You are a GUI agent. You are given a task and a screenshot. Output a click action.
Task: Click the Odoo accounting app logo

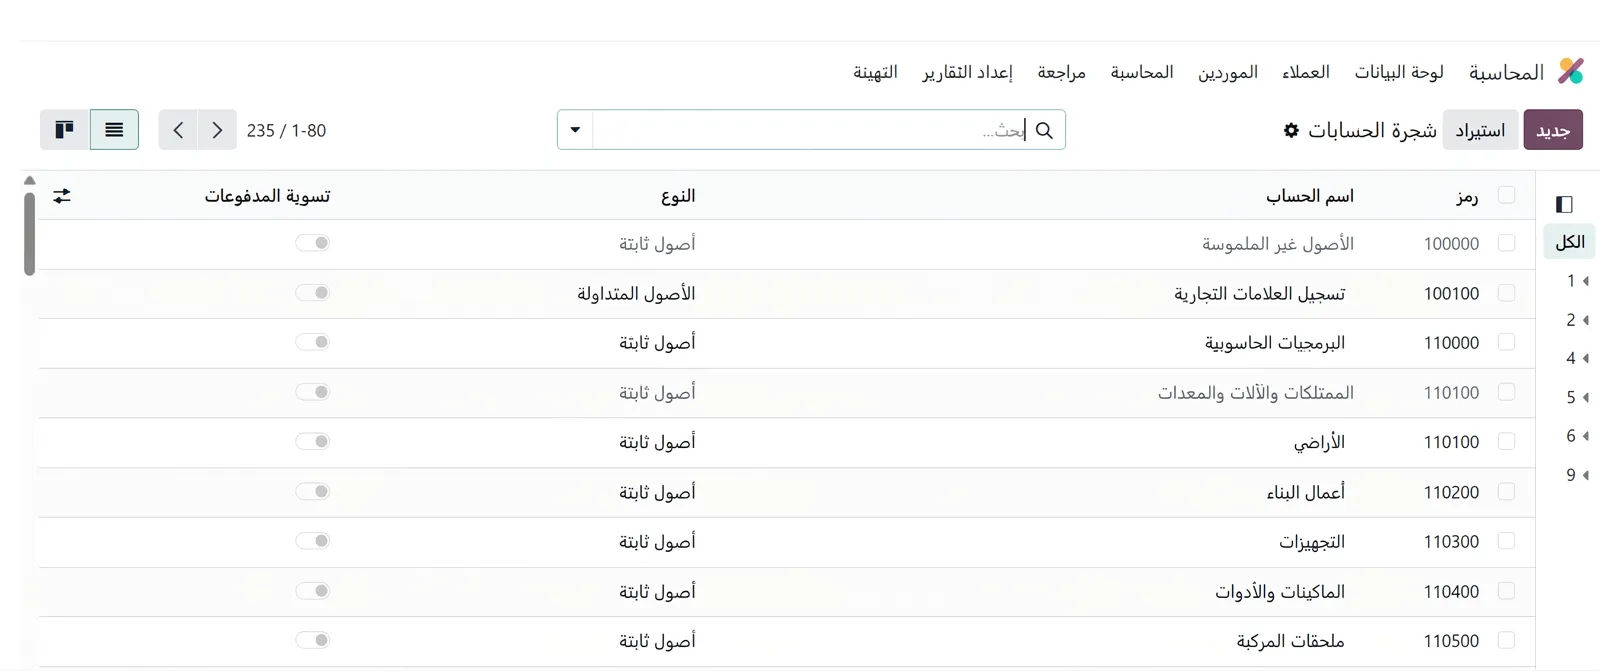(x=1571, y=71)
